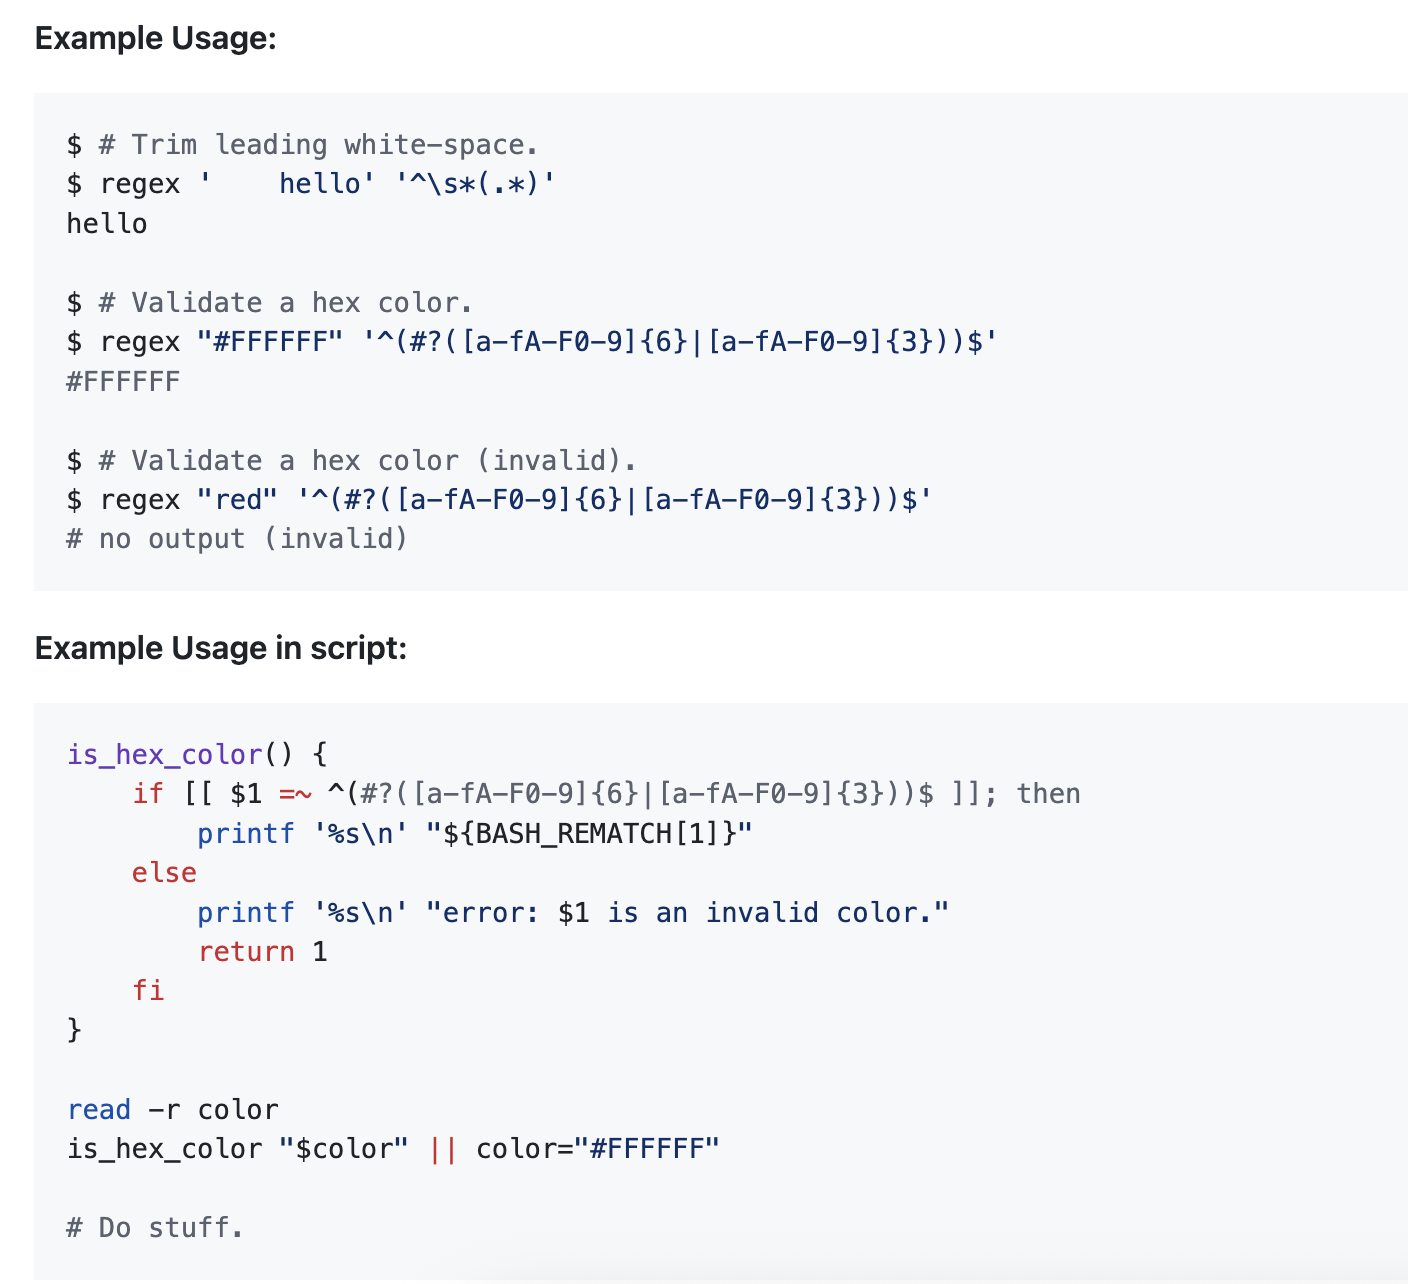Click the "# Validate a hex color." comment

pos(269,303)
